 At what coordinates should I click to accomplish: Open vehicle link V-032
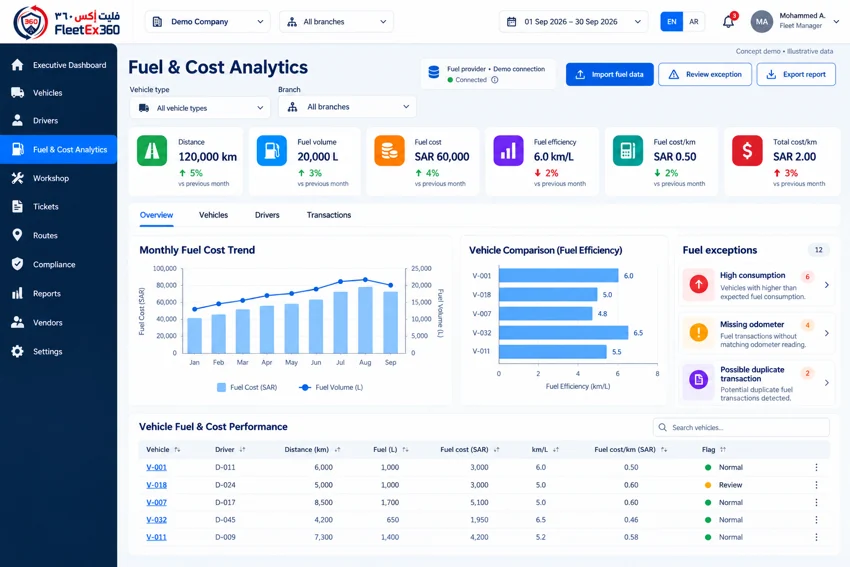(x=157, y=520)
